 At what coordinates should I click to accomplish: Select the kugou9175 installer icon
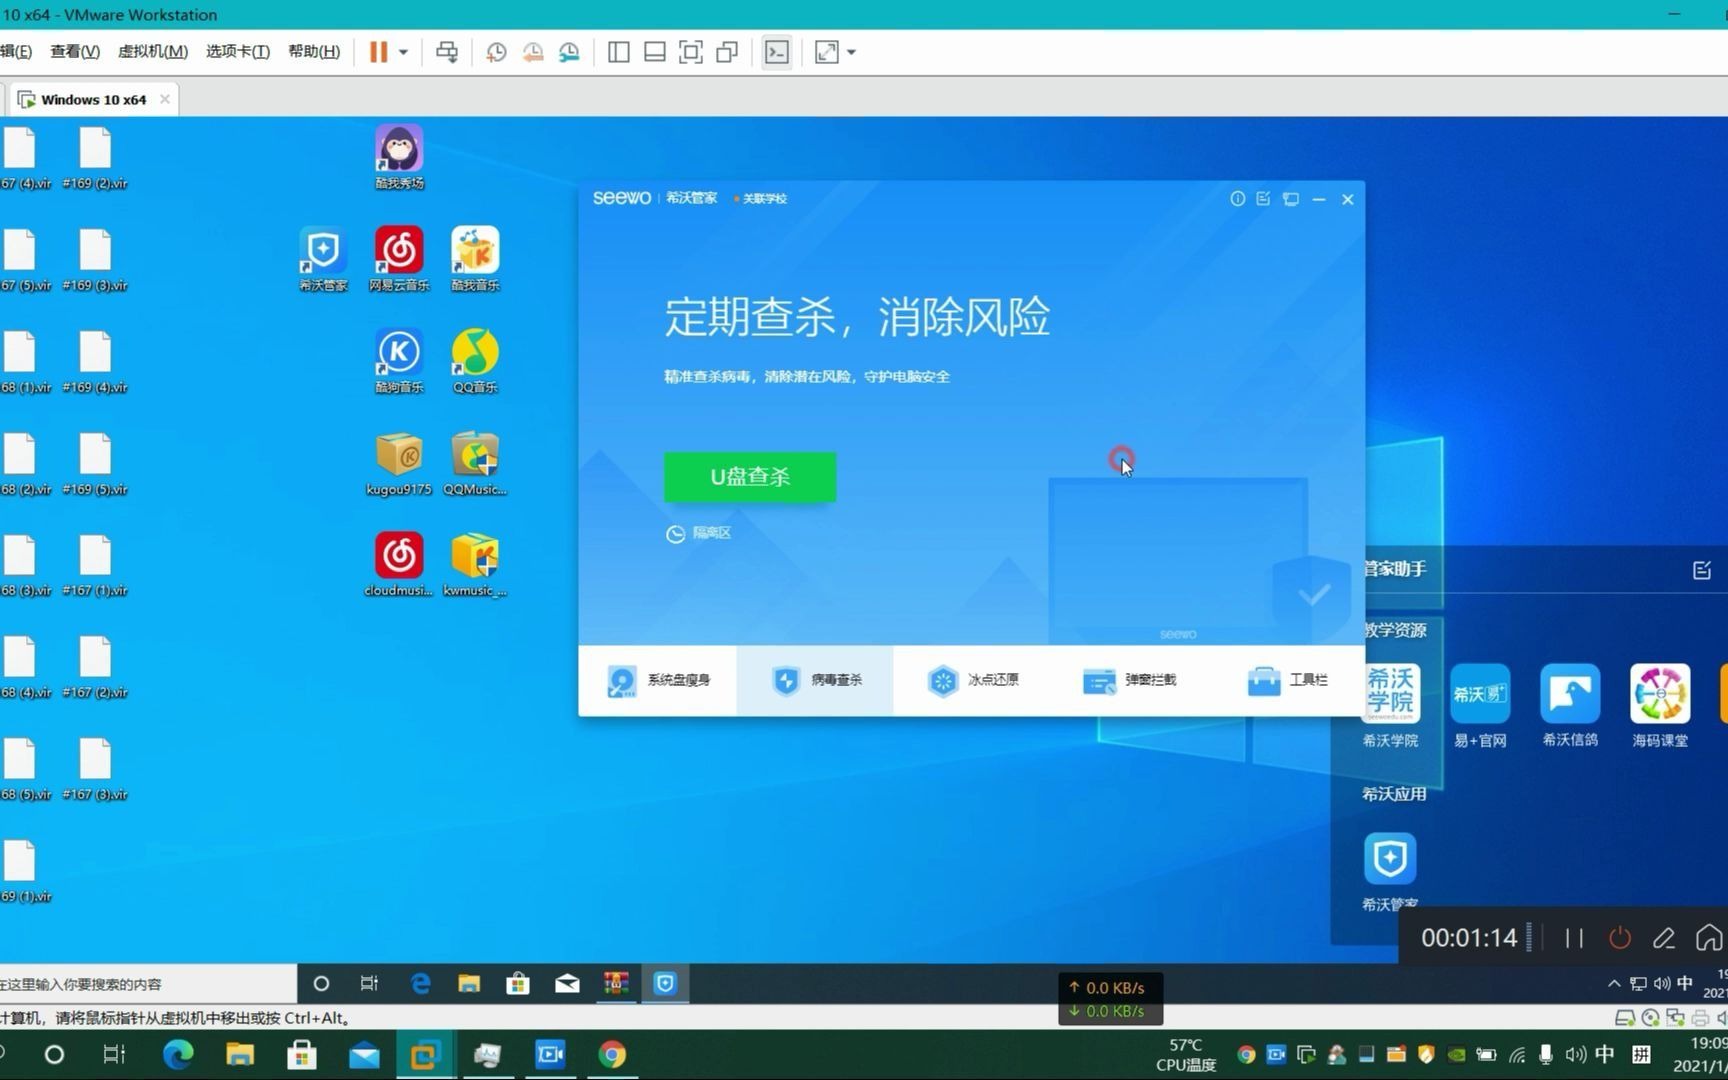coord(399,463)
